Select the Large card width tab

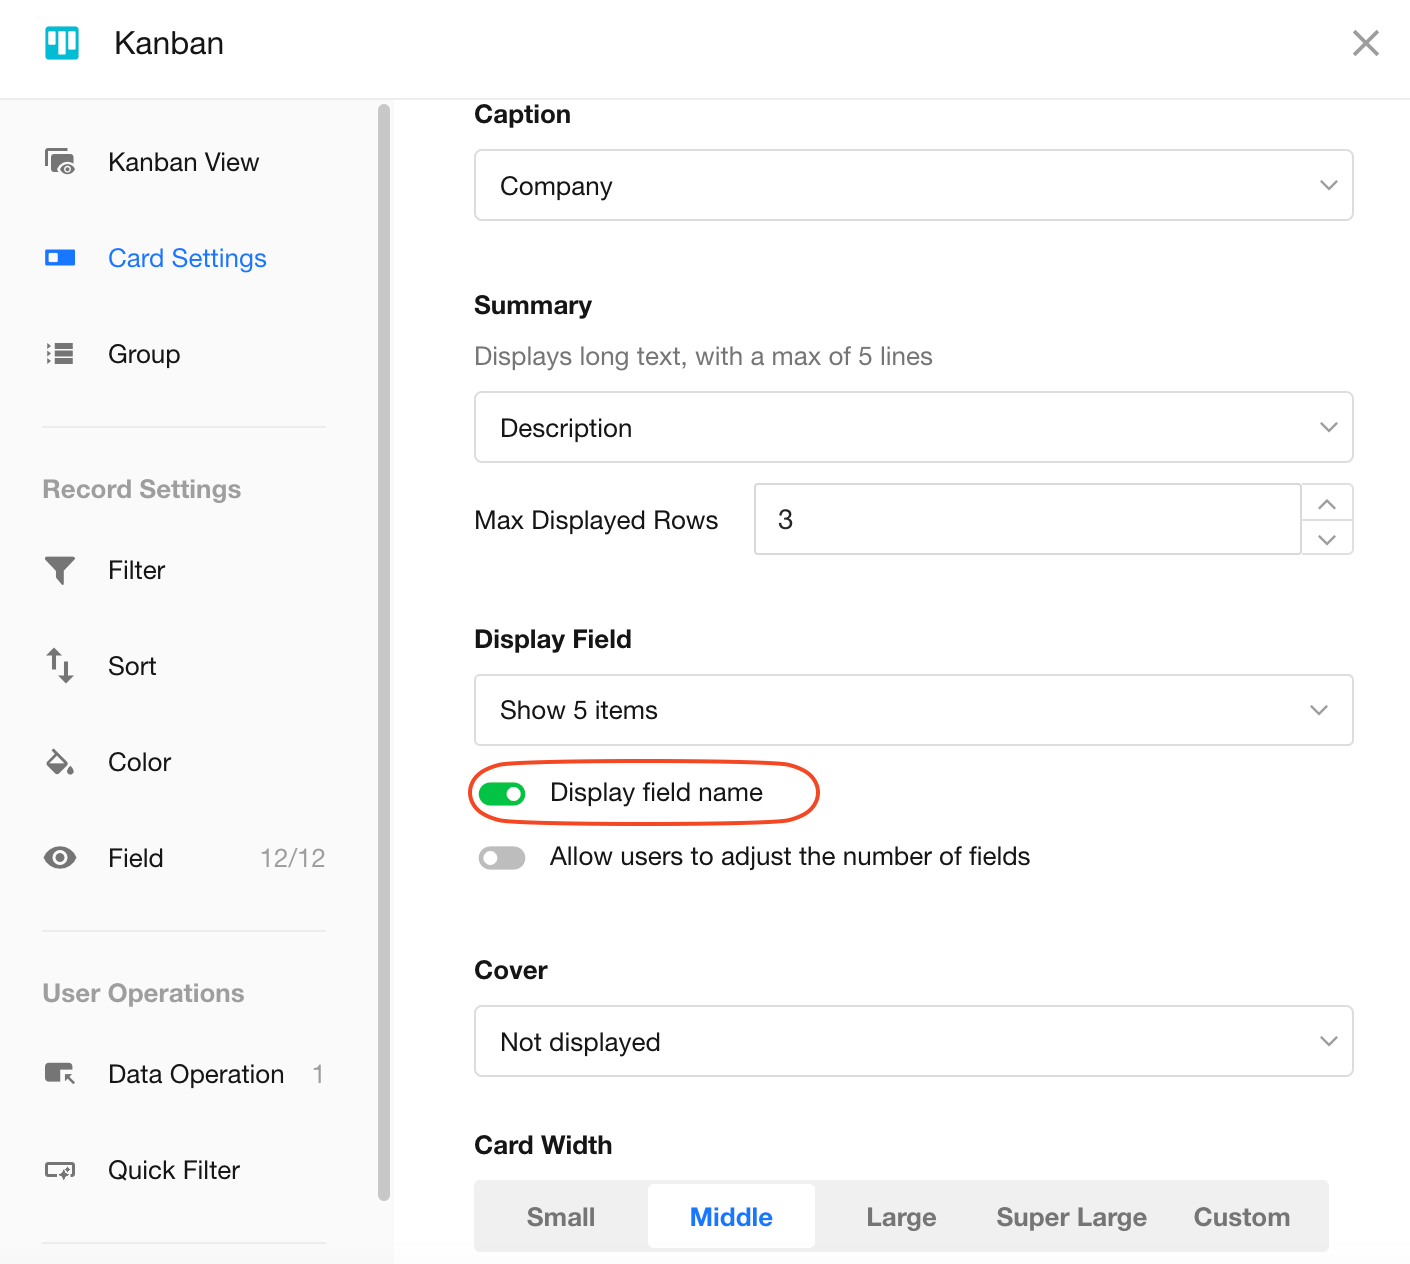[901, 1217]
